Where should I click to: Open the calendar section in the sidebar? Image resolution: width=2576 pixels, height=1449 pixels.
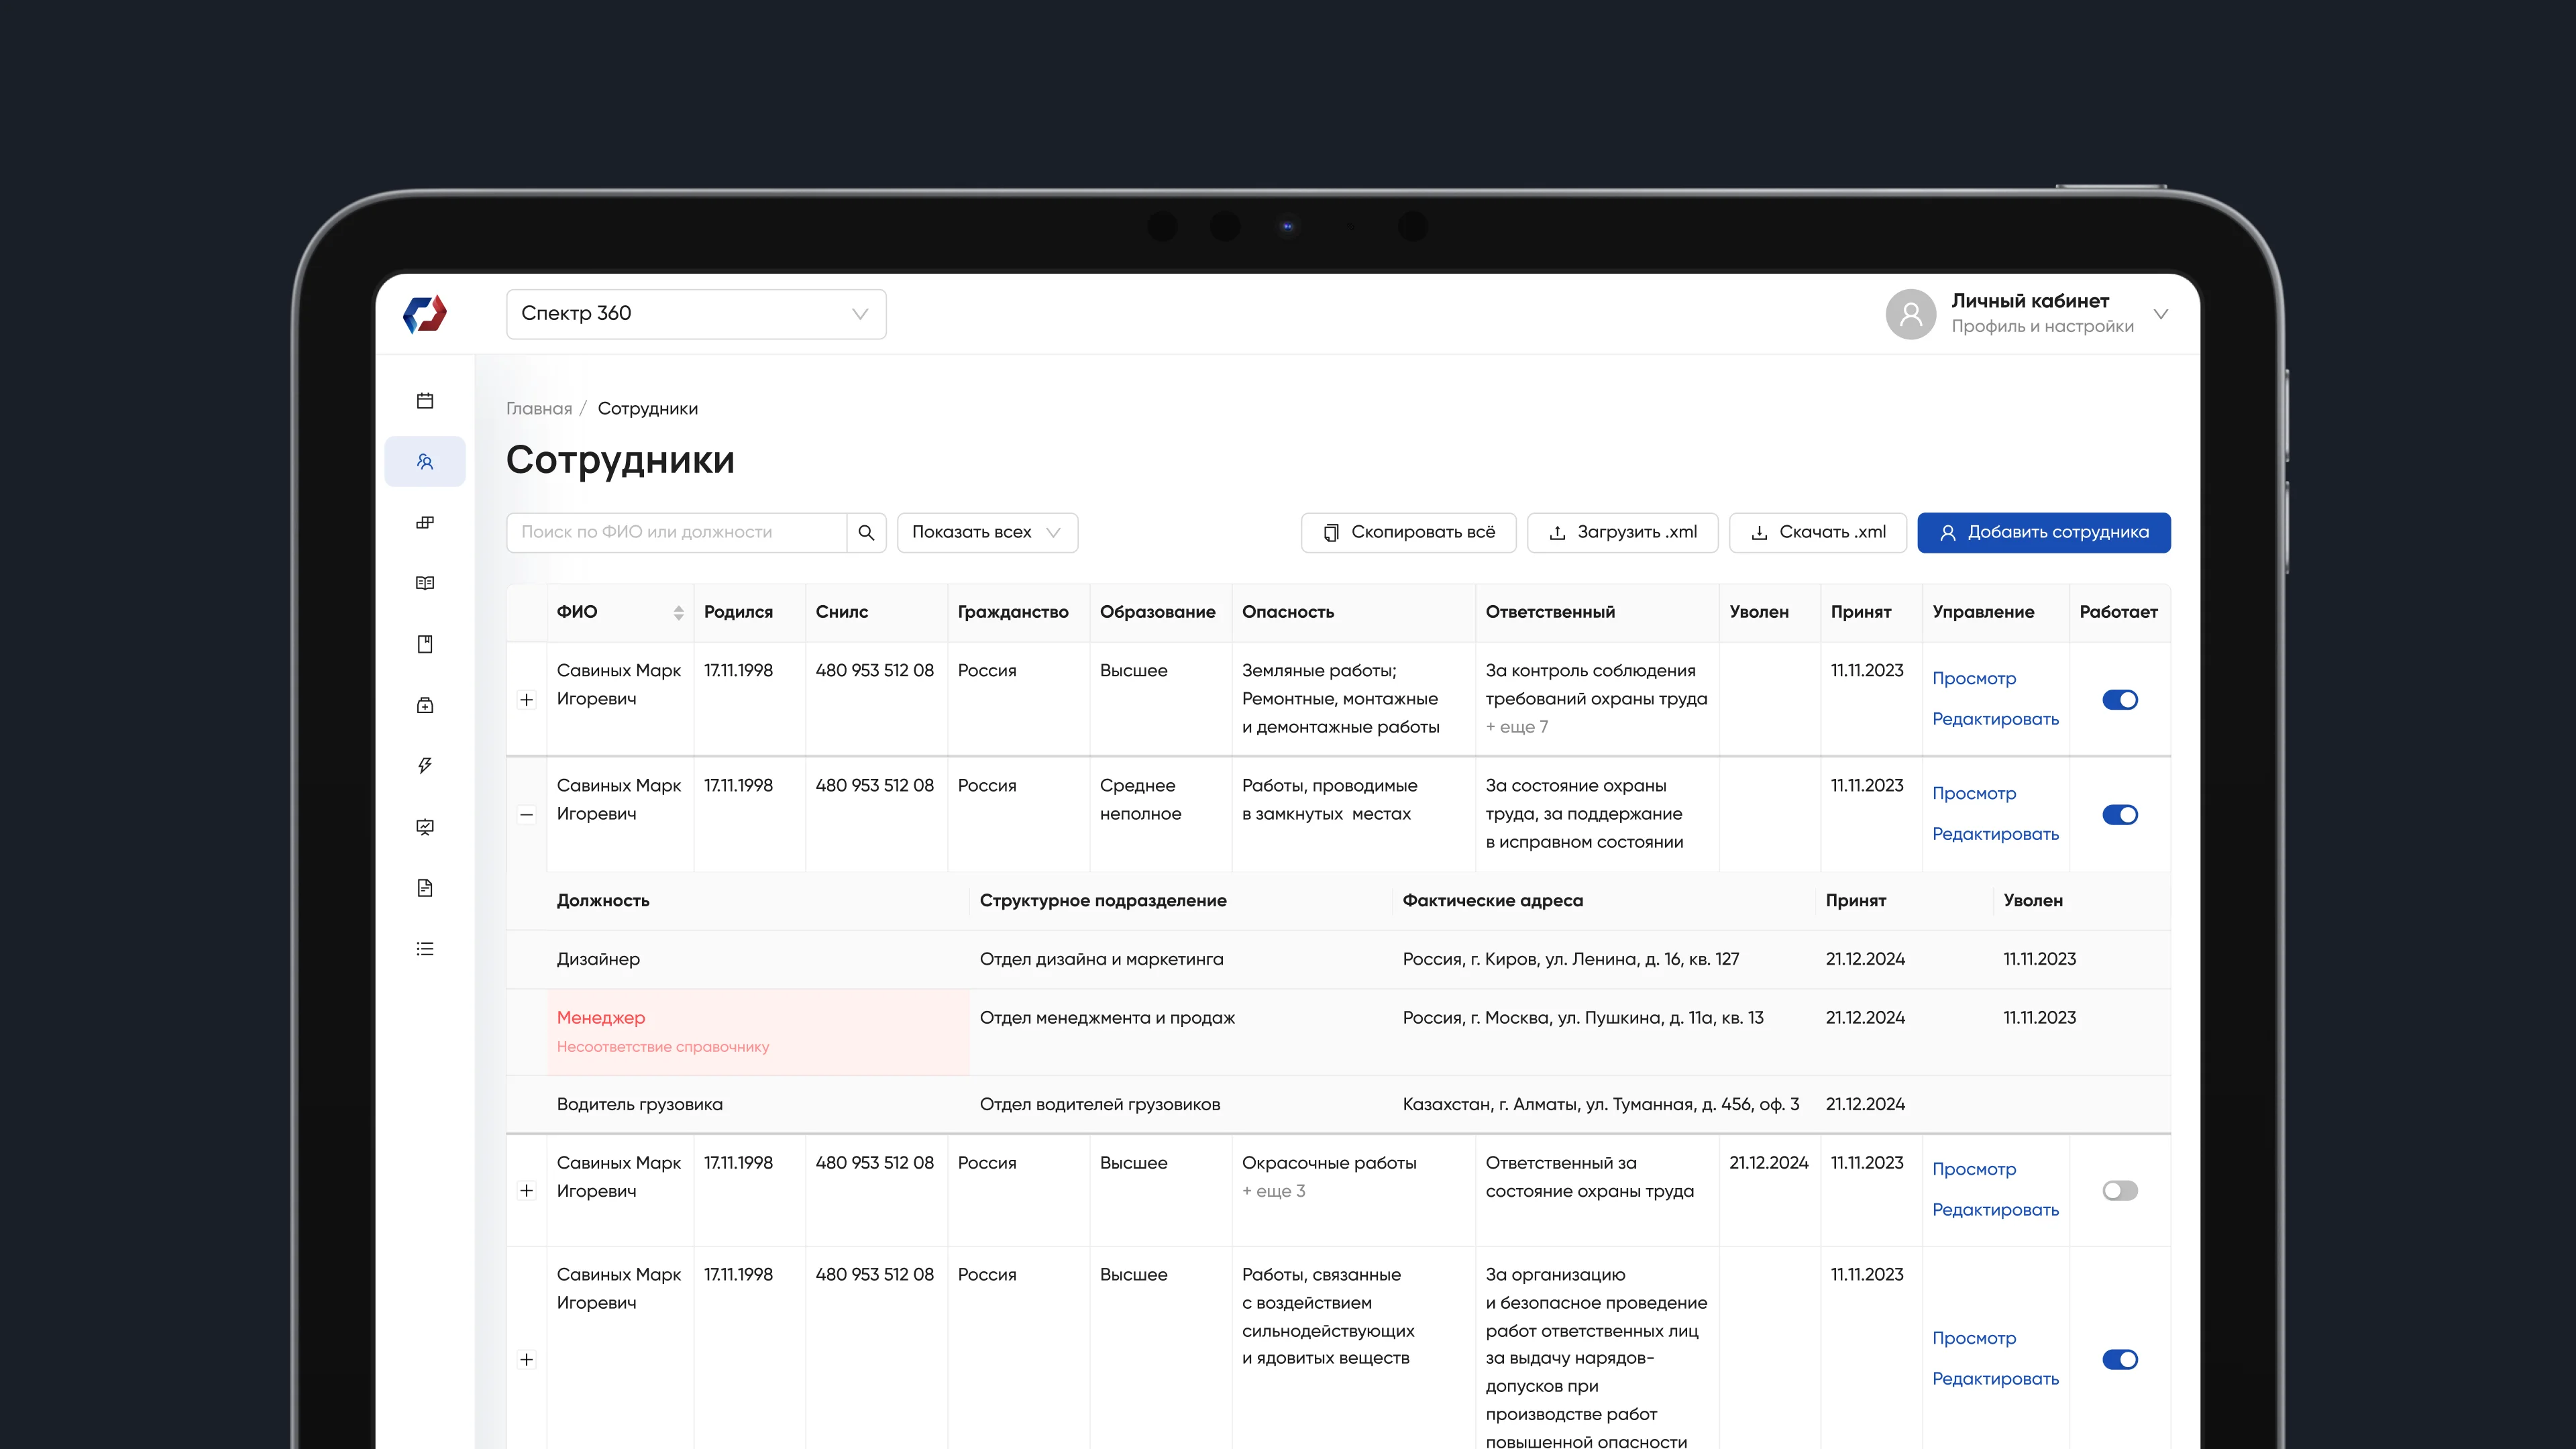pyautogui.click(x=425, y=400)
